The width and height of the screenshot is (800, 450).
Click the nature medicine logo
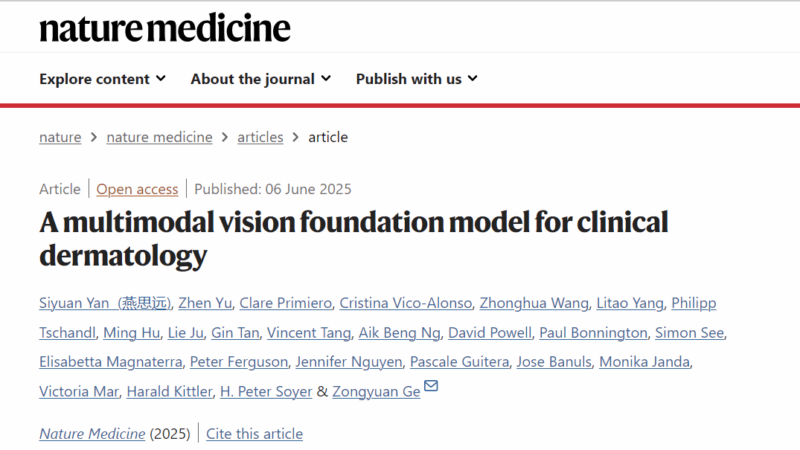pyautogui.click(x=165, y=28)
